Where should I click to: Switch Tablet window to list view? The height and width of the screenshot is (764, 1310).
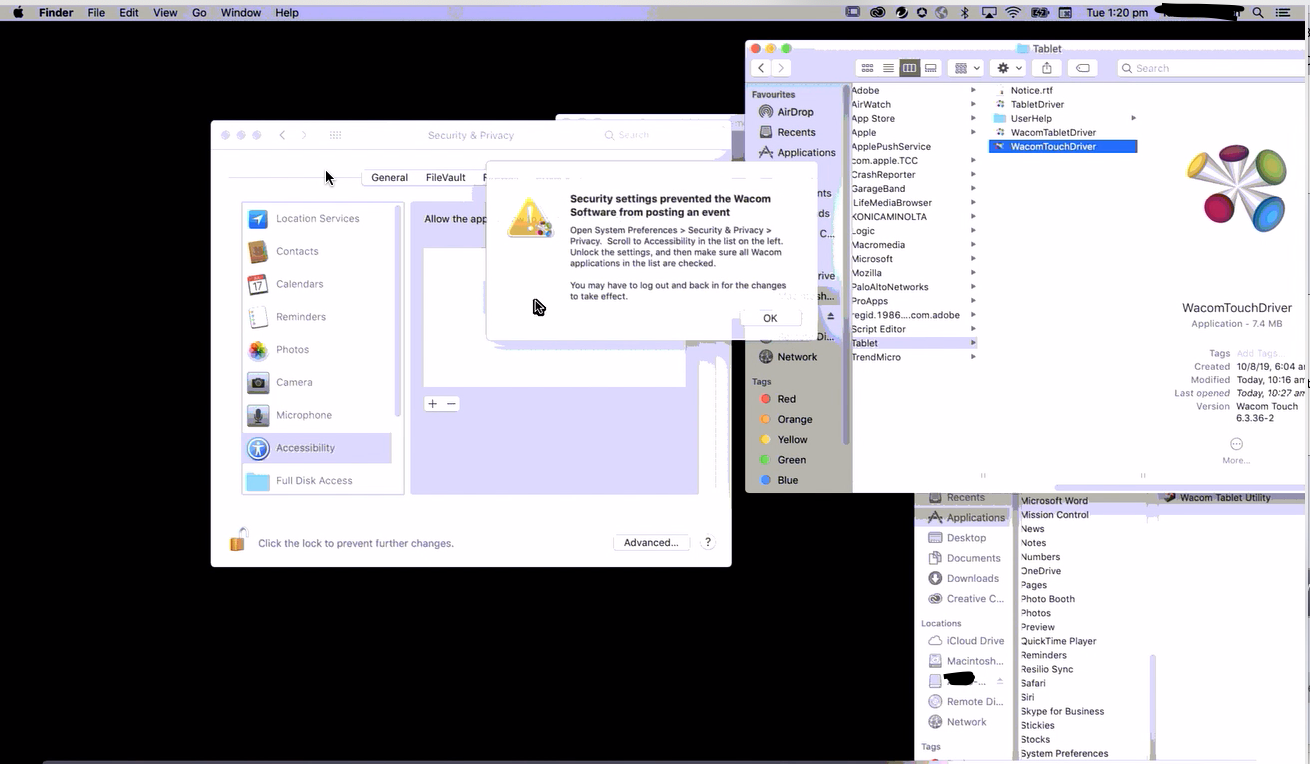tap(888, 68)
